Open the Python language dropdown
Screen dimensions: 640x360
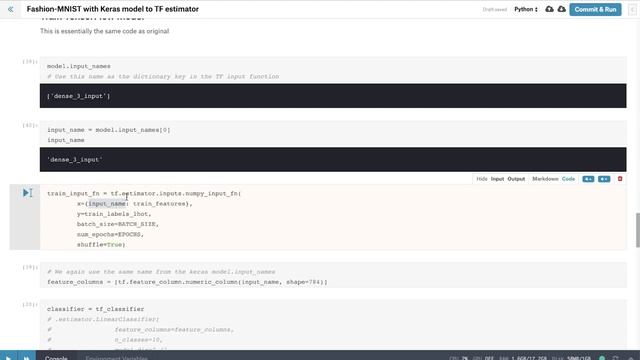[x=526, y=9]
